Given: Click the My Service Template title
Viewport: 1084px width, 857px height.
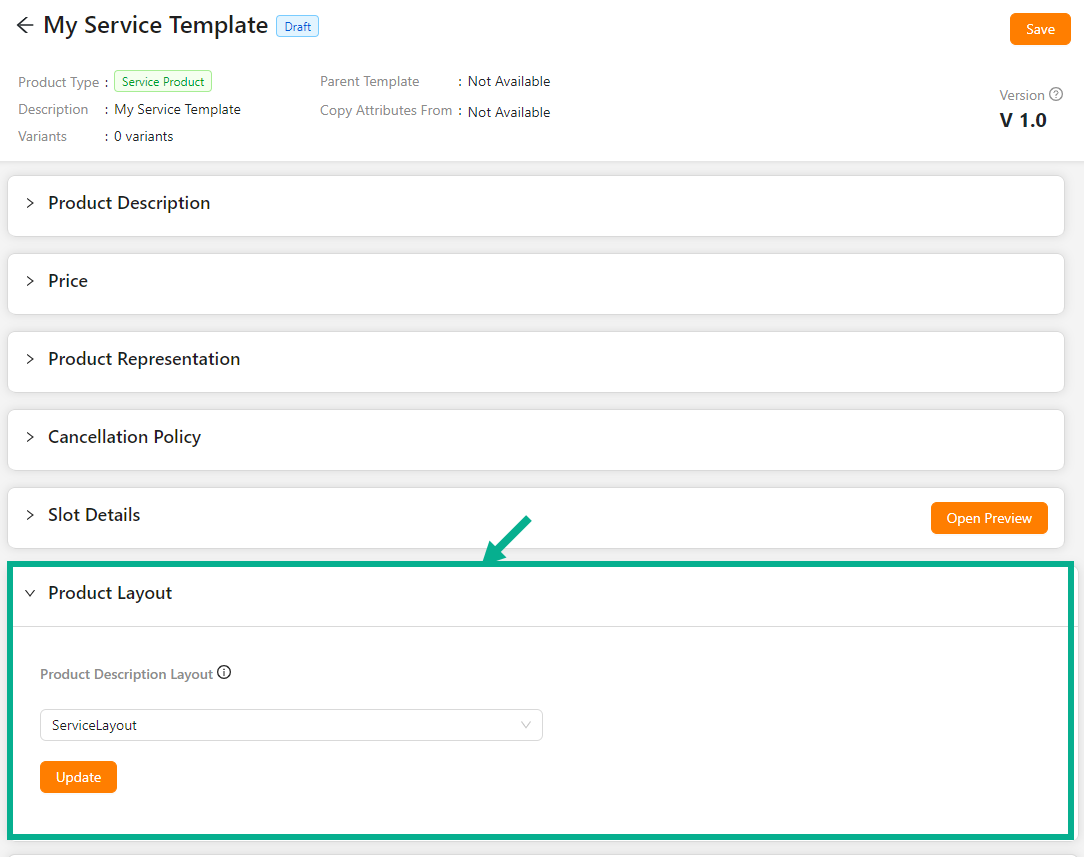Looking at the screenshot, I should coord(156,26).
